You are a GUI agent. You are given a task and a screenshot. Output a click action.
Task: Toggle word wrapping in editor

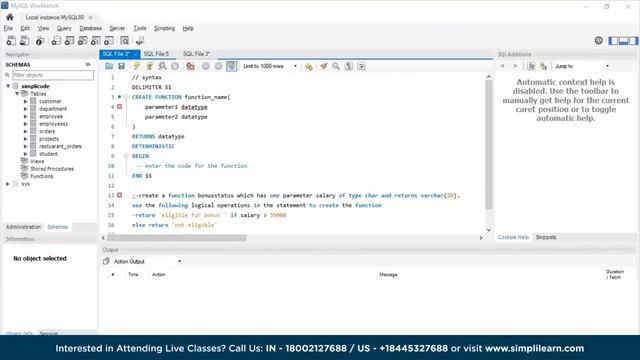(x=361, y=66)
